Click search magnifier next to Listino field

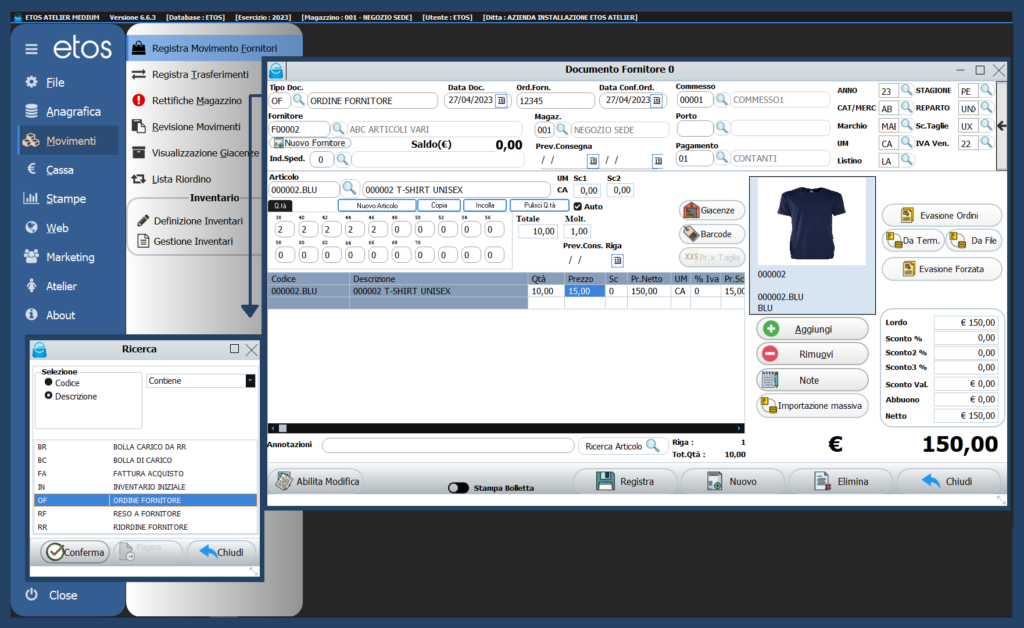click(x=906, y=160)
